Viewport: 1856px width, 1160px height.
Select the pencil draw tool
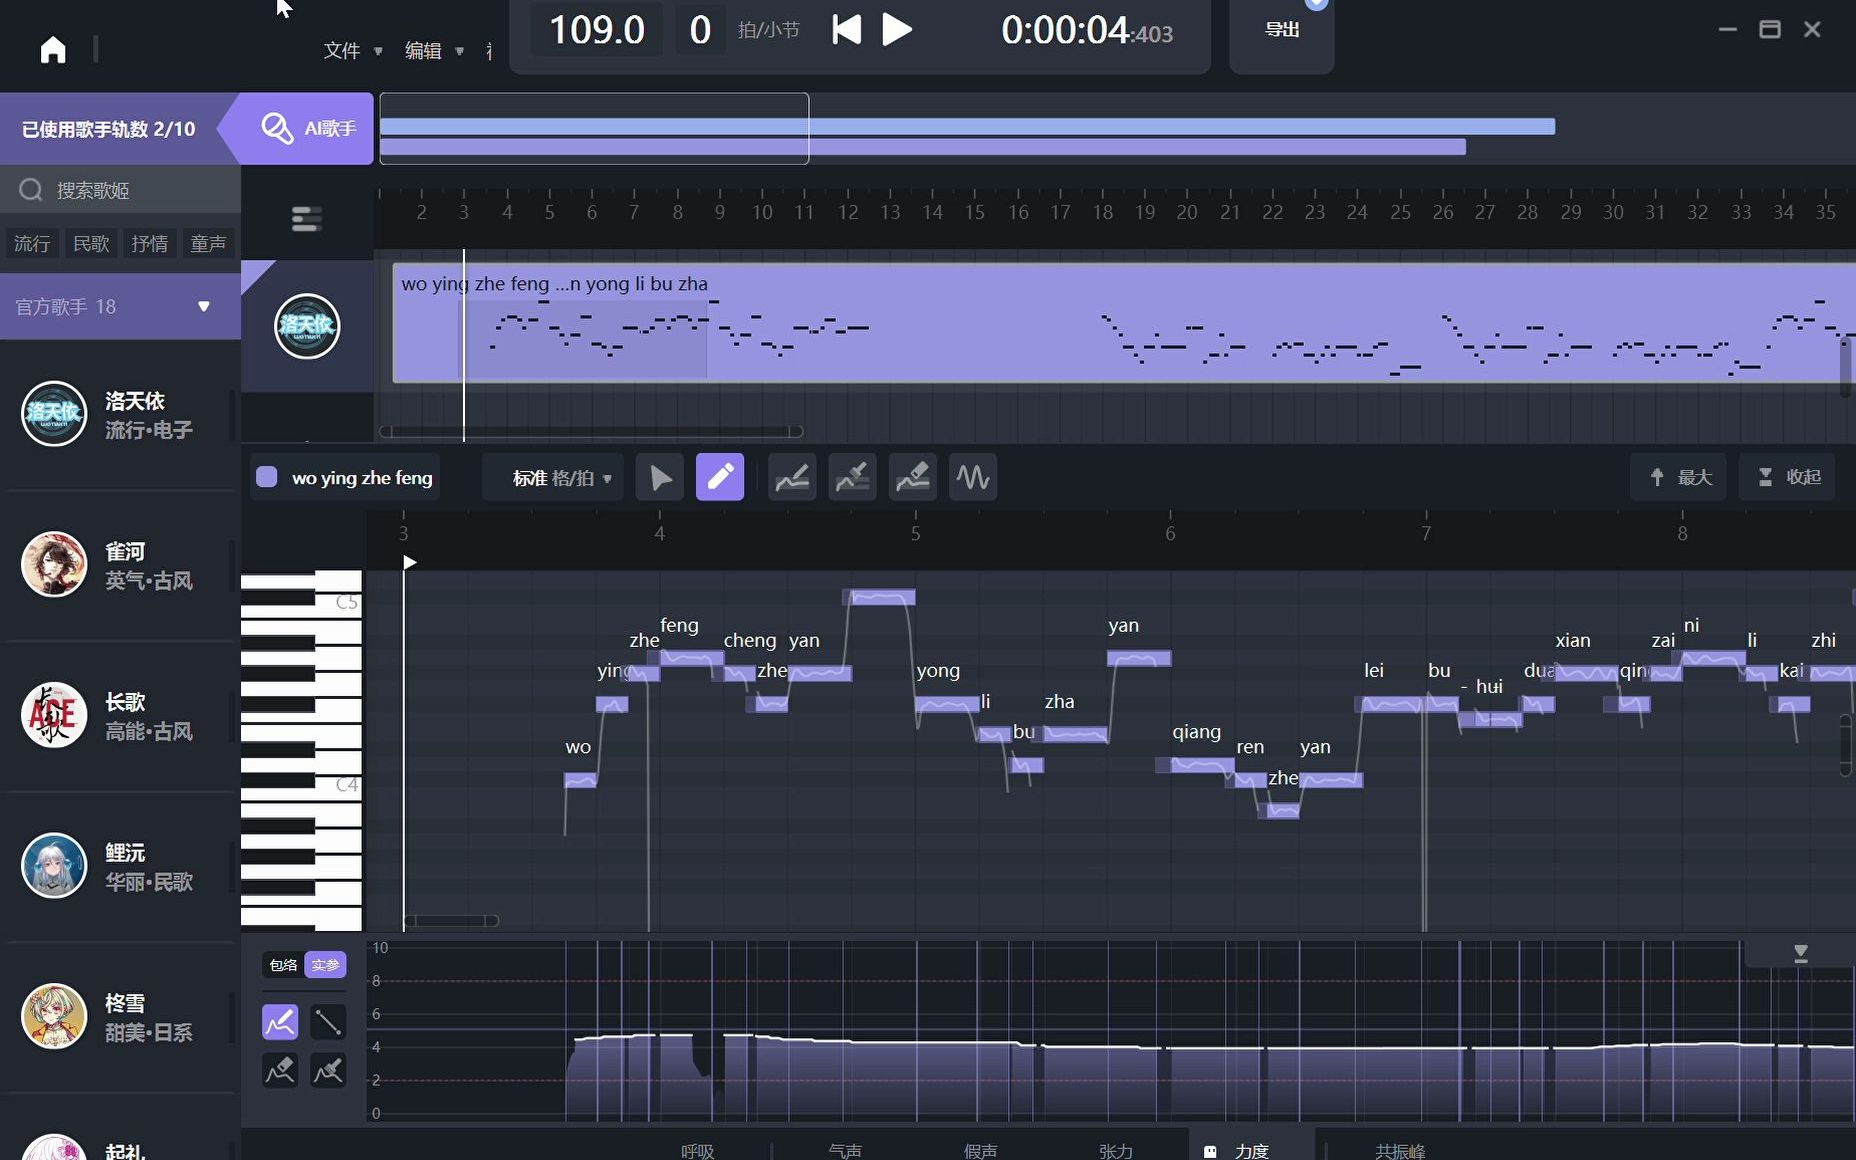720,477
